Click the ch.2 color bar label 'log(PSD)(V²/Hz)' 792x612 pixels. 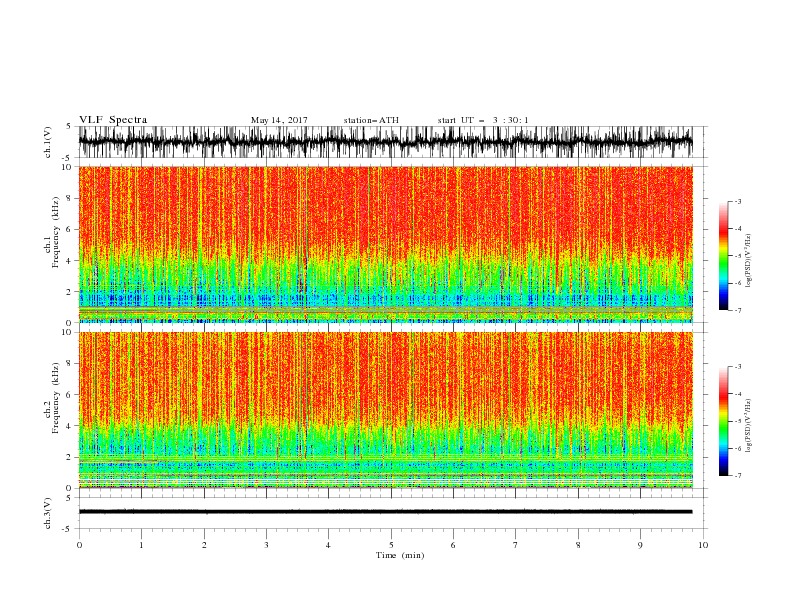tap(749, 425)
